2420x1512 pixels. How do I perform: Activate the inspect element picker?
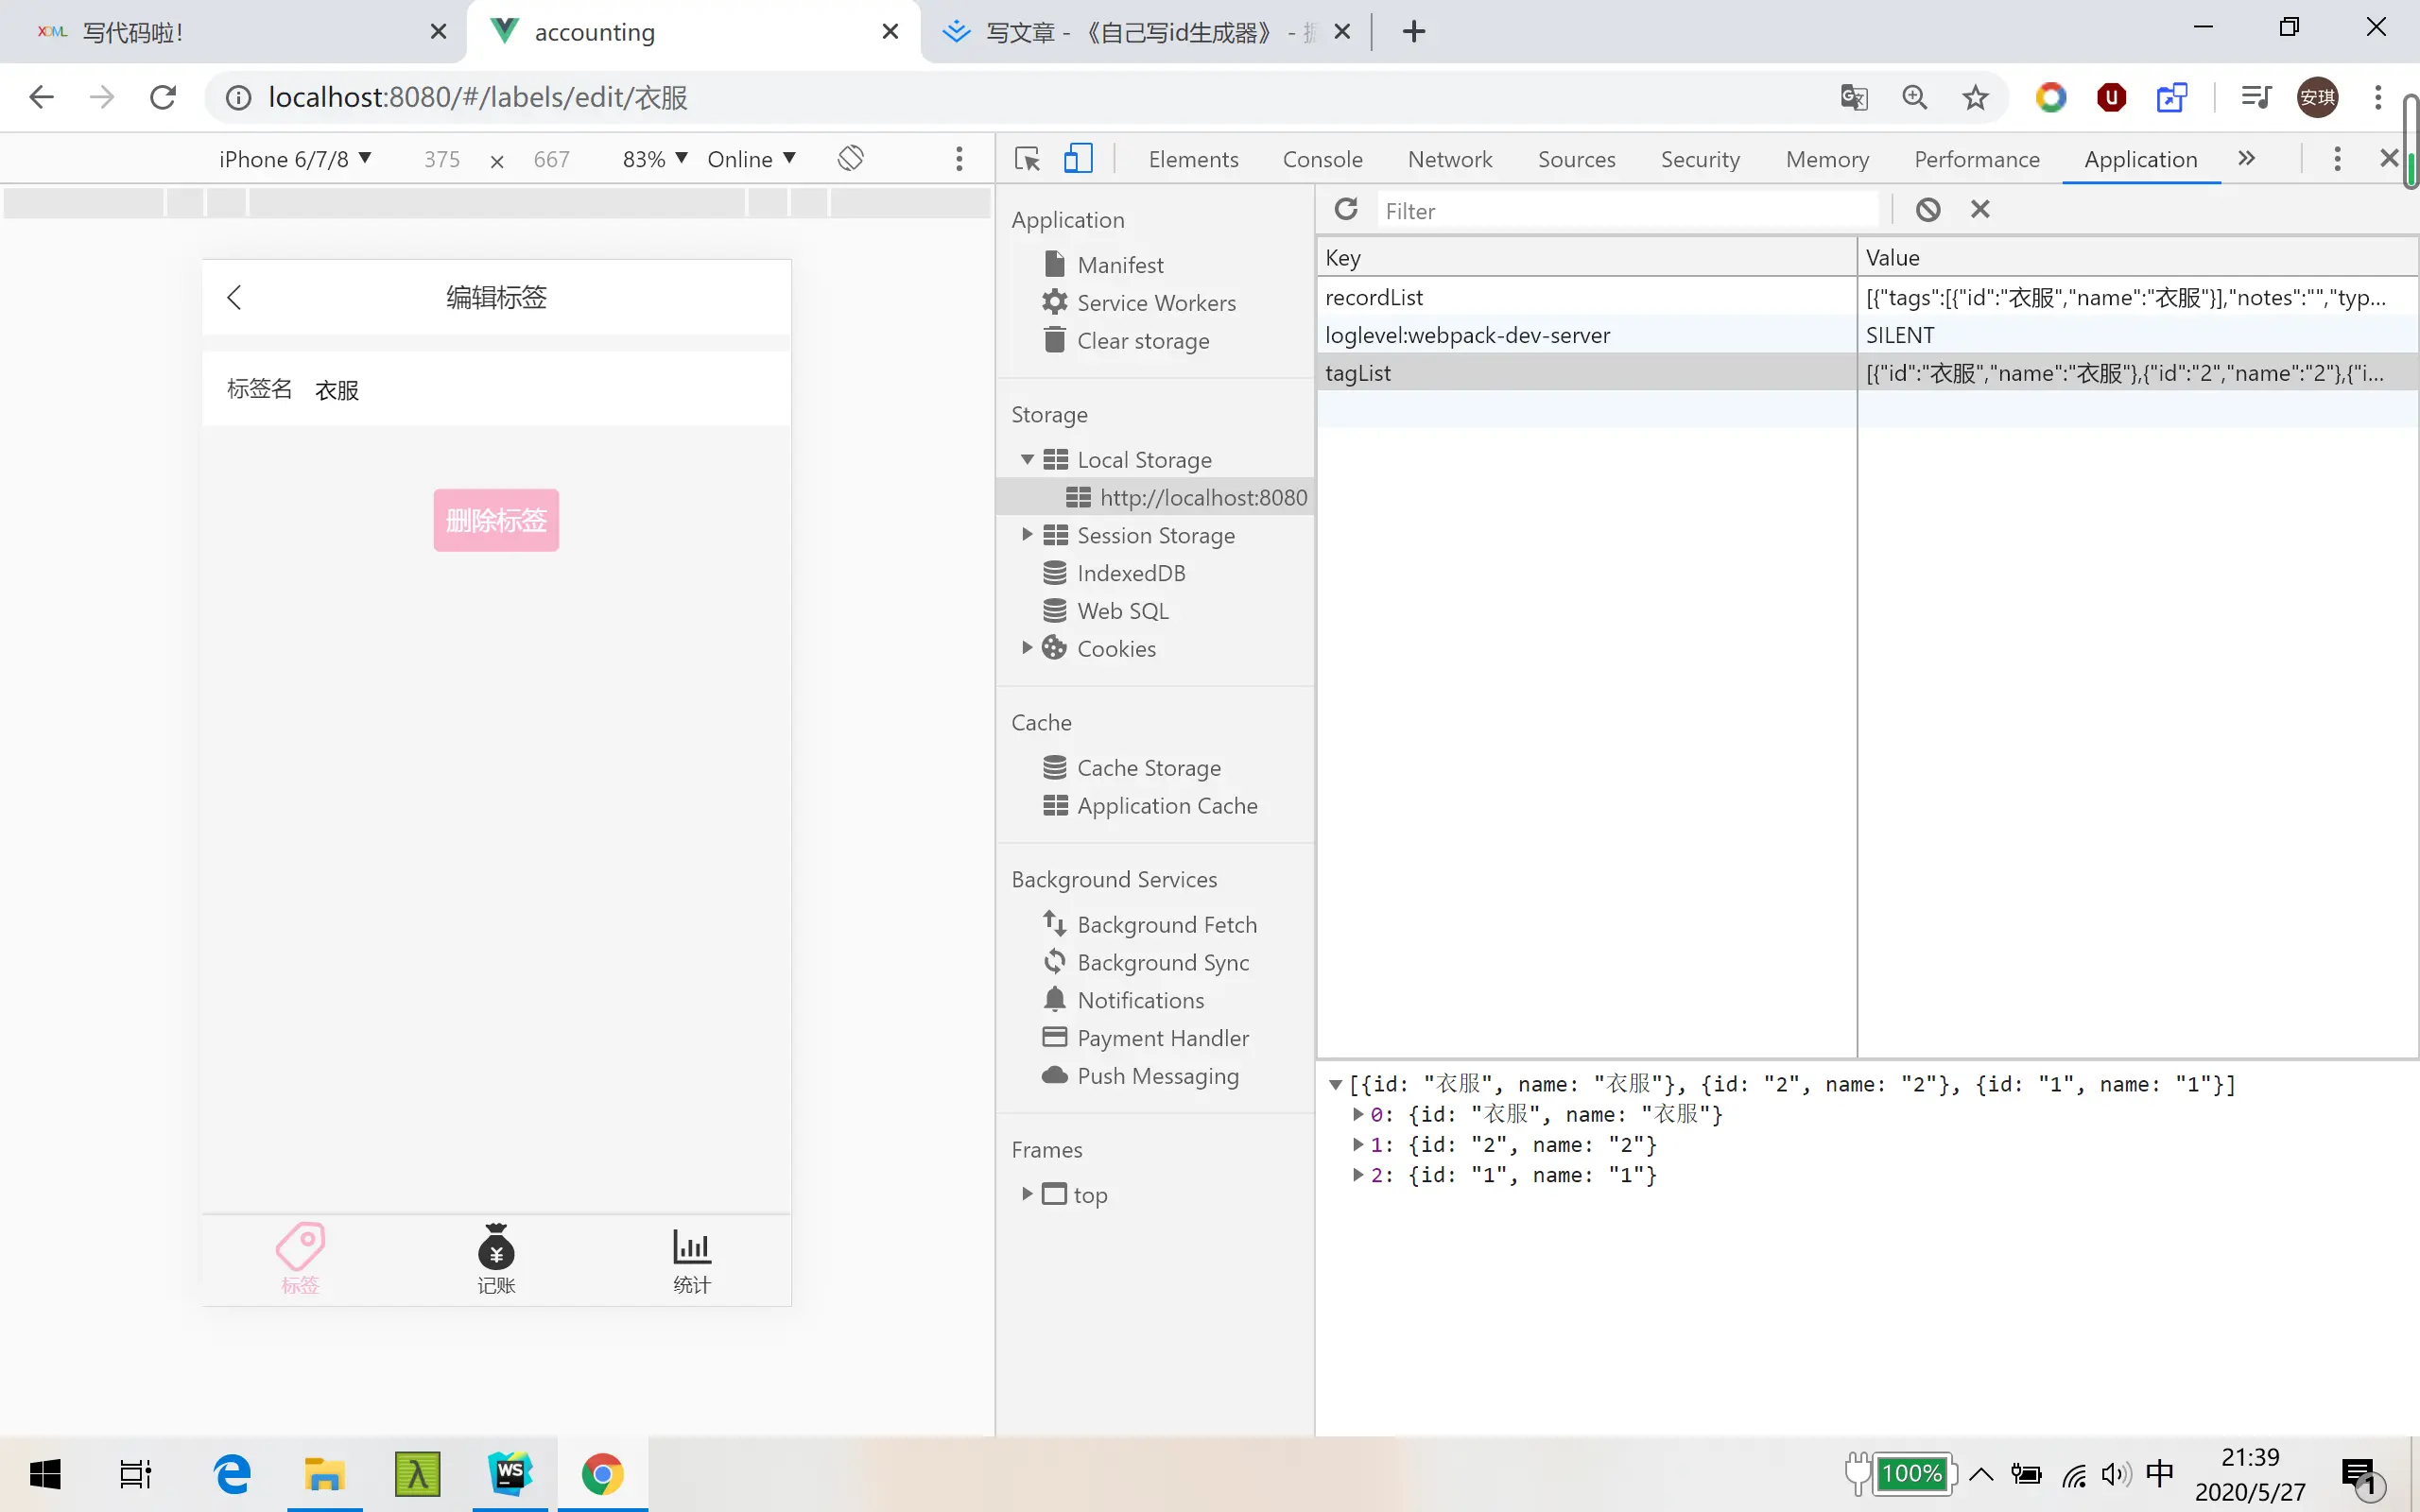point(1027,159)
